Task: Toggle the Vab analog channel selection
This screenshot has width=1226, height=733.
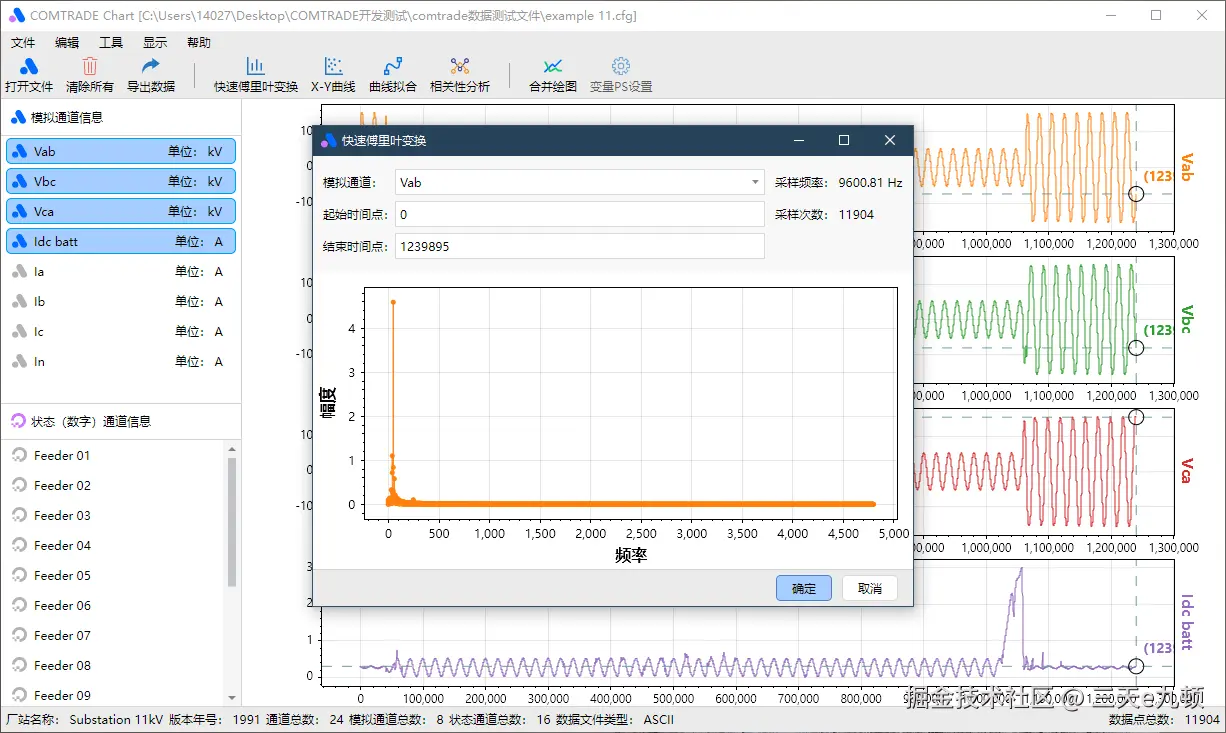Action: pos(121,151)
